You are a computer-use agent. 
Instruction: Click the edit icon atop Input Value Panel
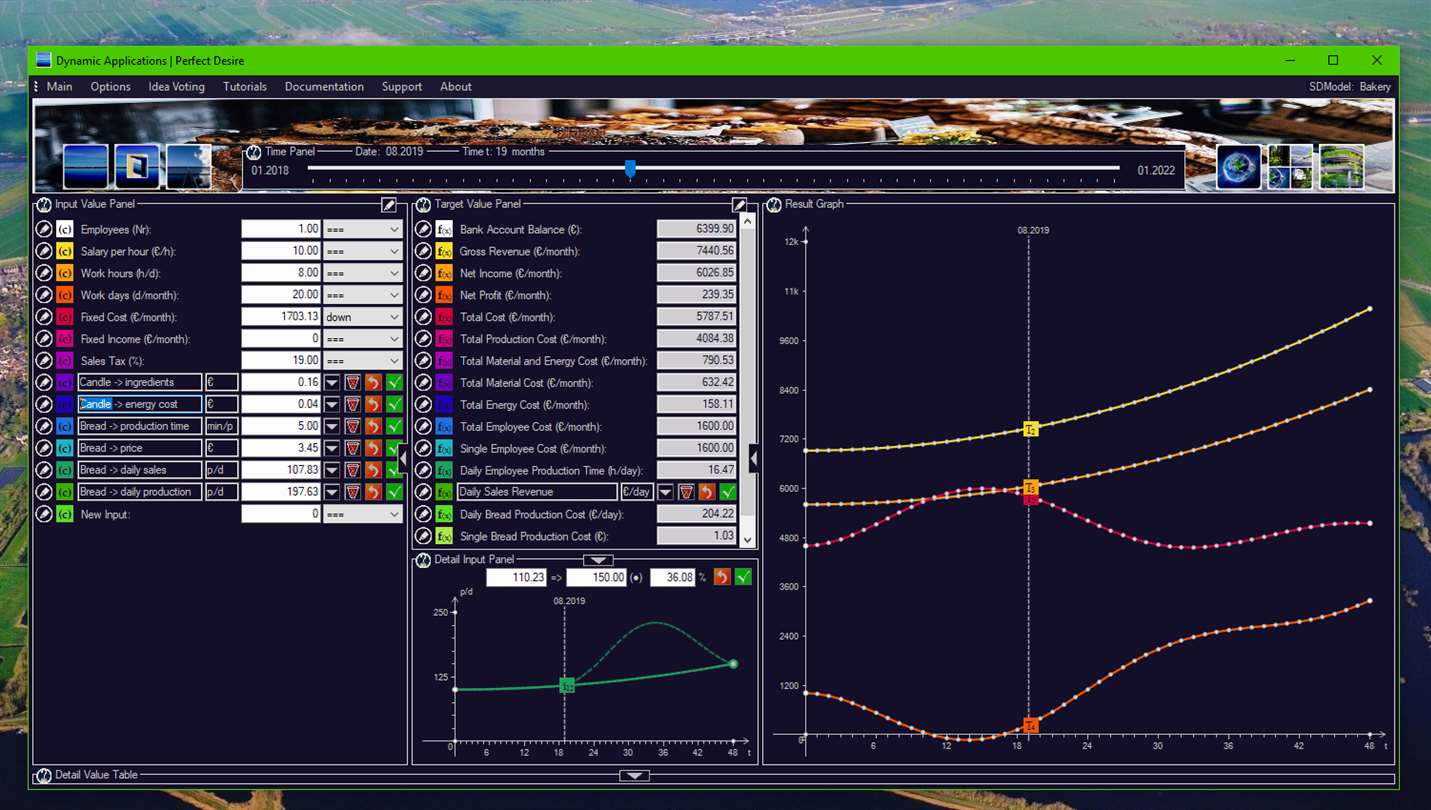pos(389,205)
